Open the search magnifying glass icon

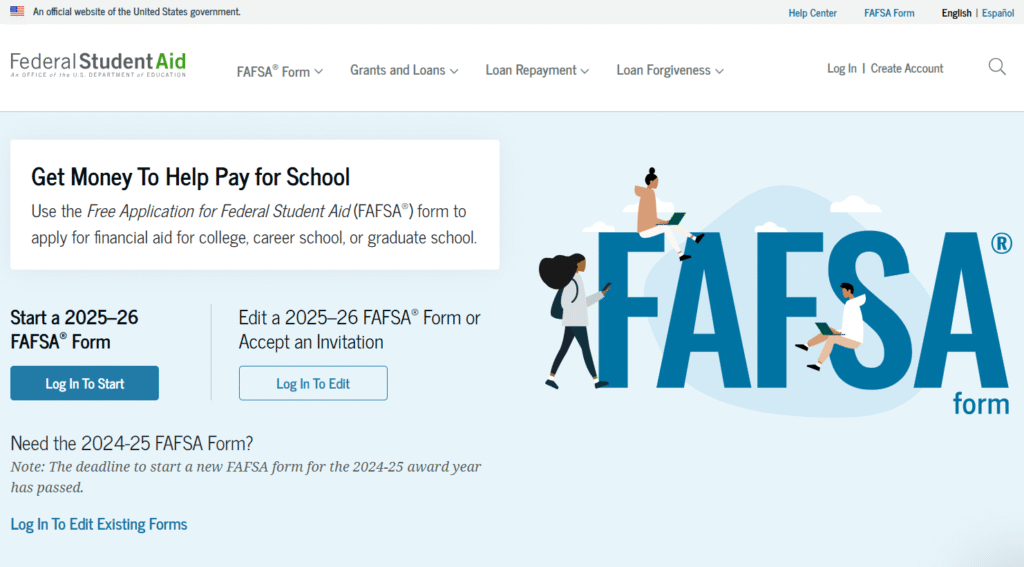(997, 67)
